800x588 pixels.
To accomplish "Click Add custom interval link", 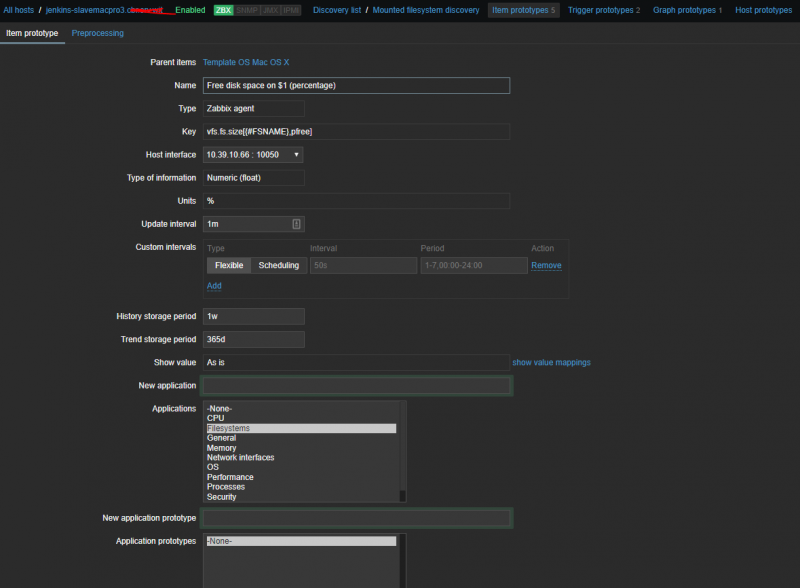I will [x=214, y=286].
